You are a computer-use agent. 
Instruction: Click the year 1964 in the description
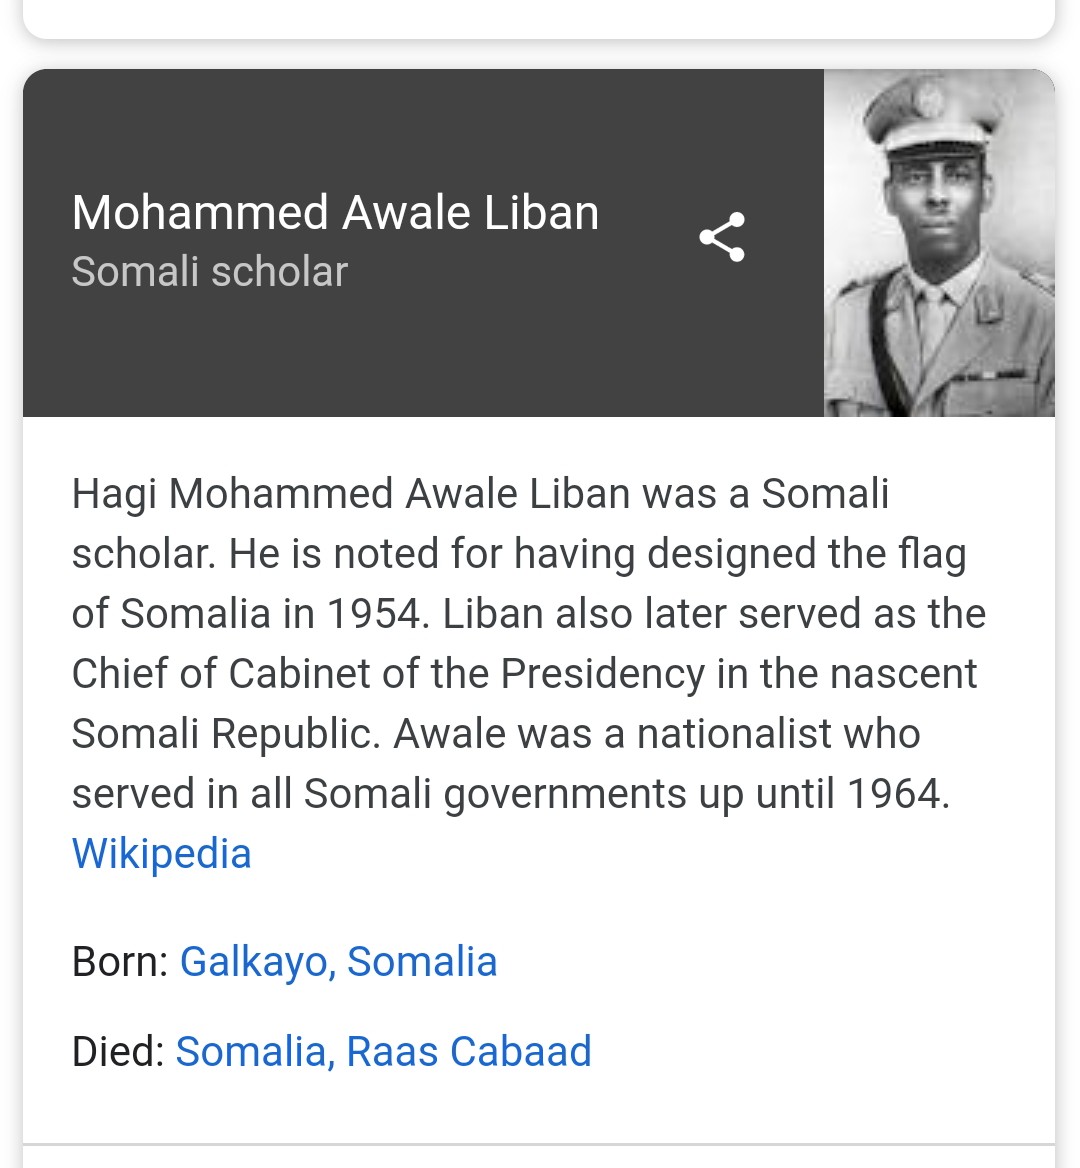[898, 793]
